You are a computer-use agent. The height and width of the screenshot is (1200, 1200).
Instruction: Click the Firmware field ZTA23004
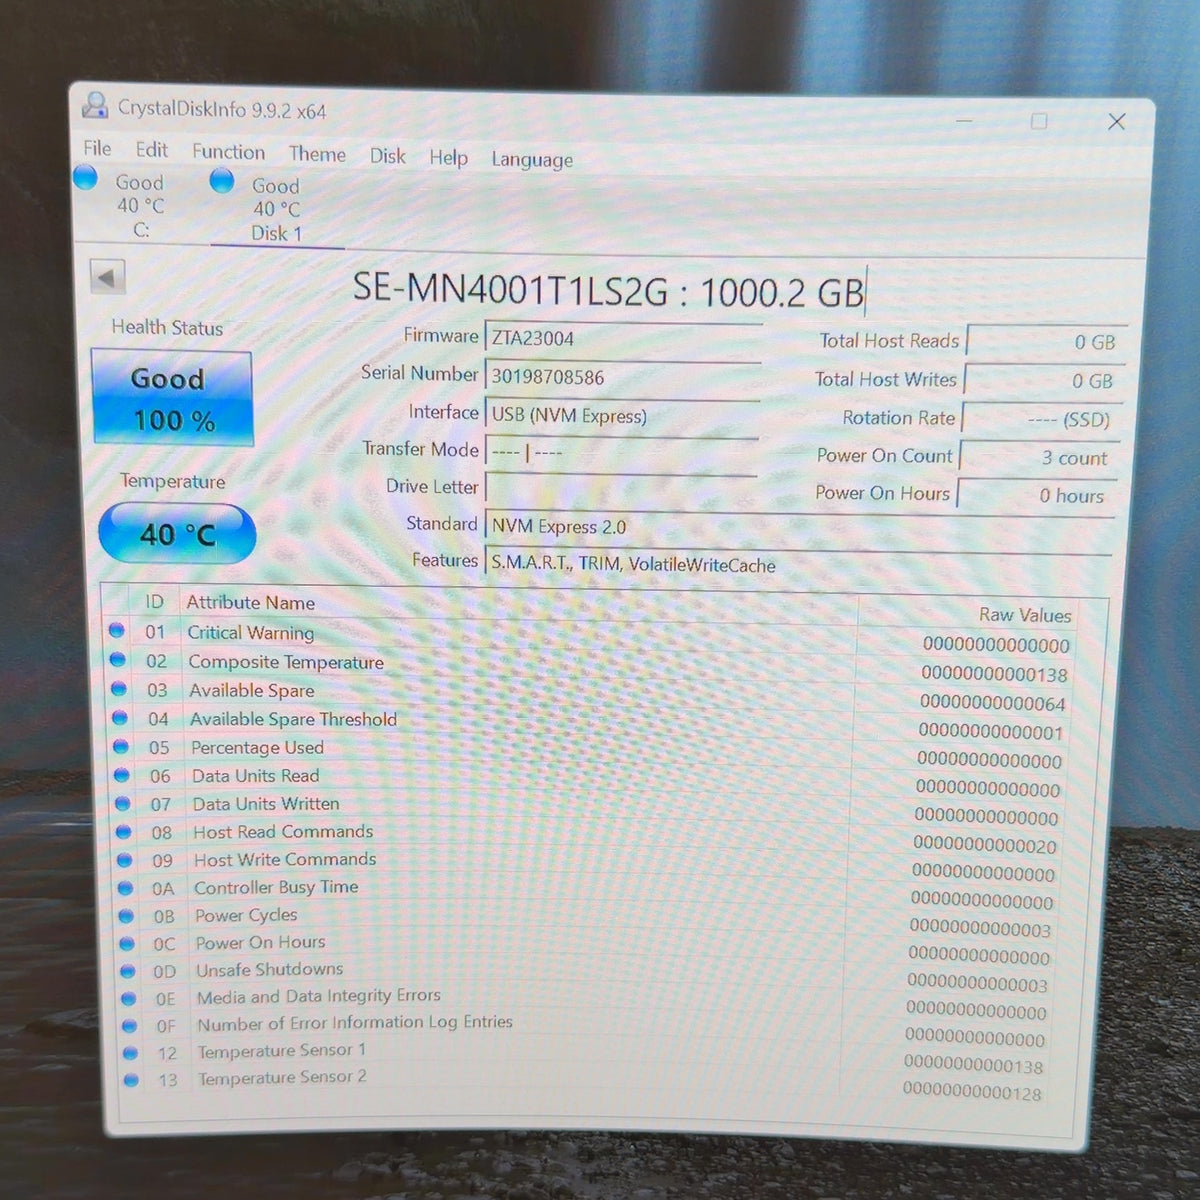623,340
